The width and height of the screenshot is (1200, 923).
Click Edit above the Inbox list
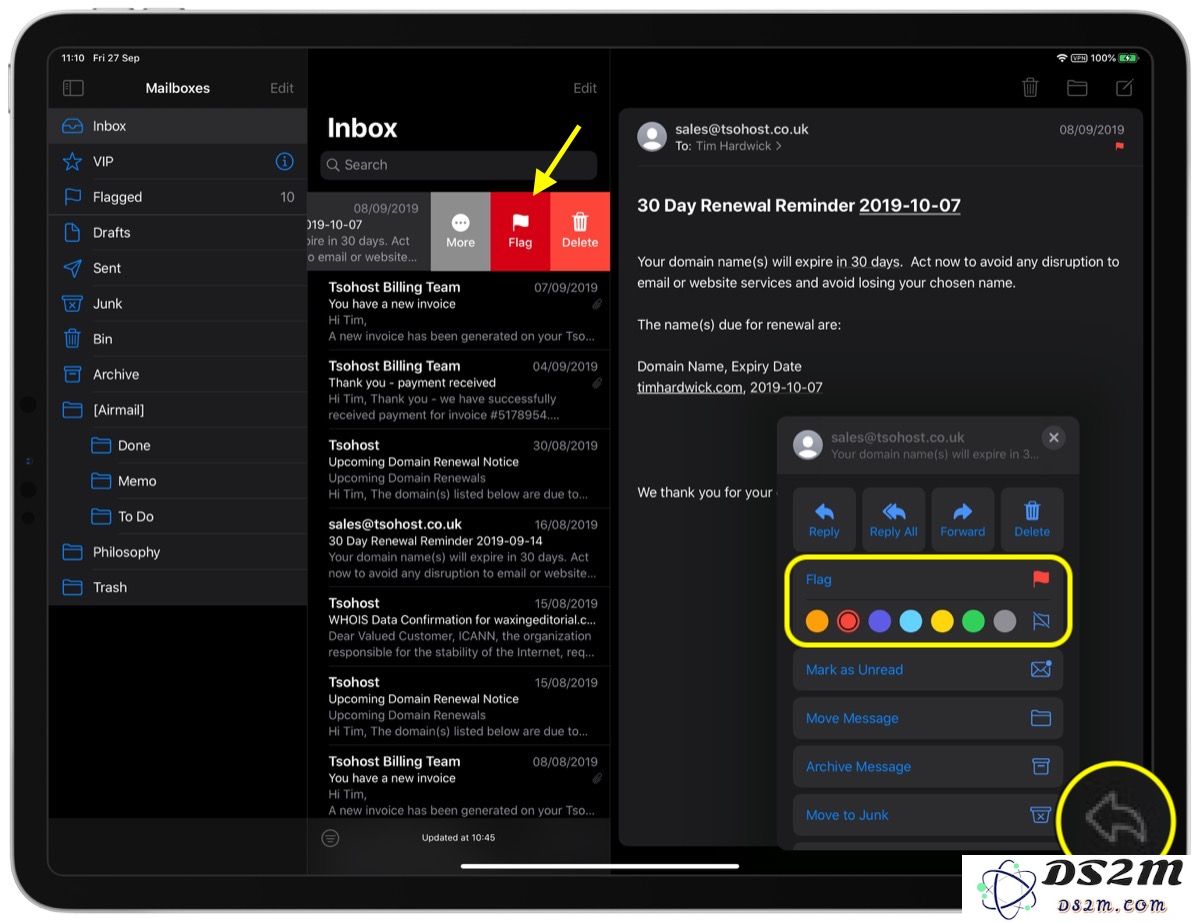point(585,88)
